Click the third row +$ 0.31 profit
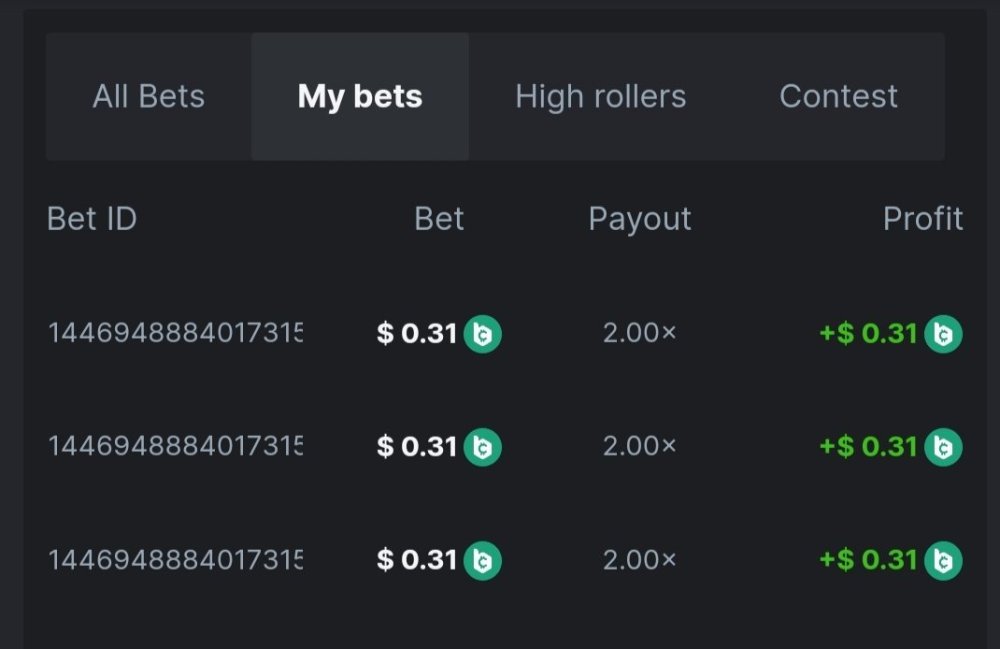 [x=868, y=560]
